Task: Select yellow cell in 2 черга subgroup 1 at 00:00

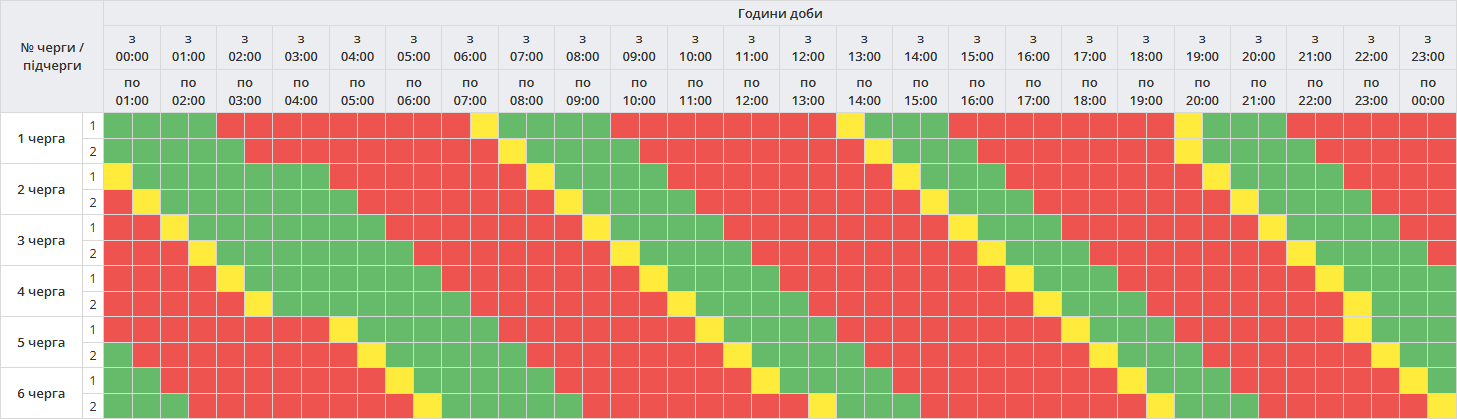Action: (117, 176)
